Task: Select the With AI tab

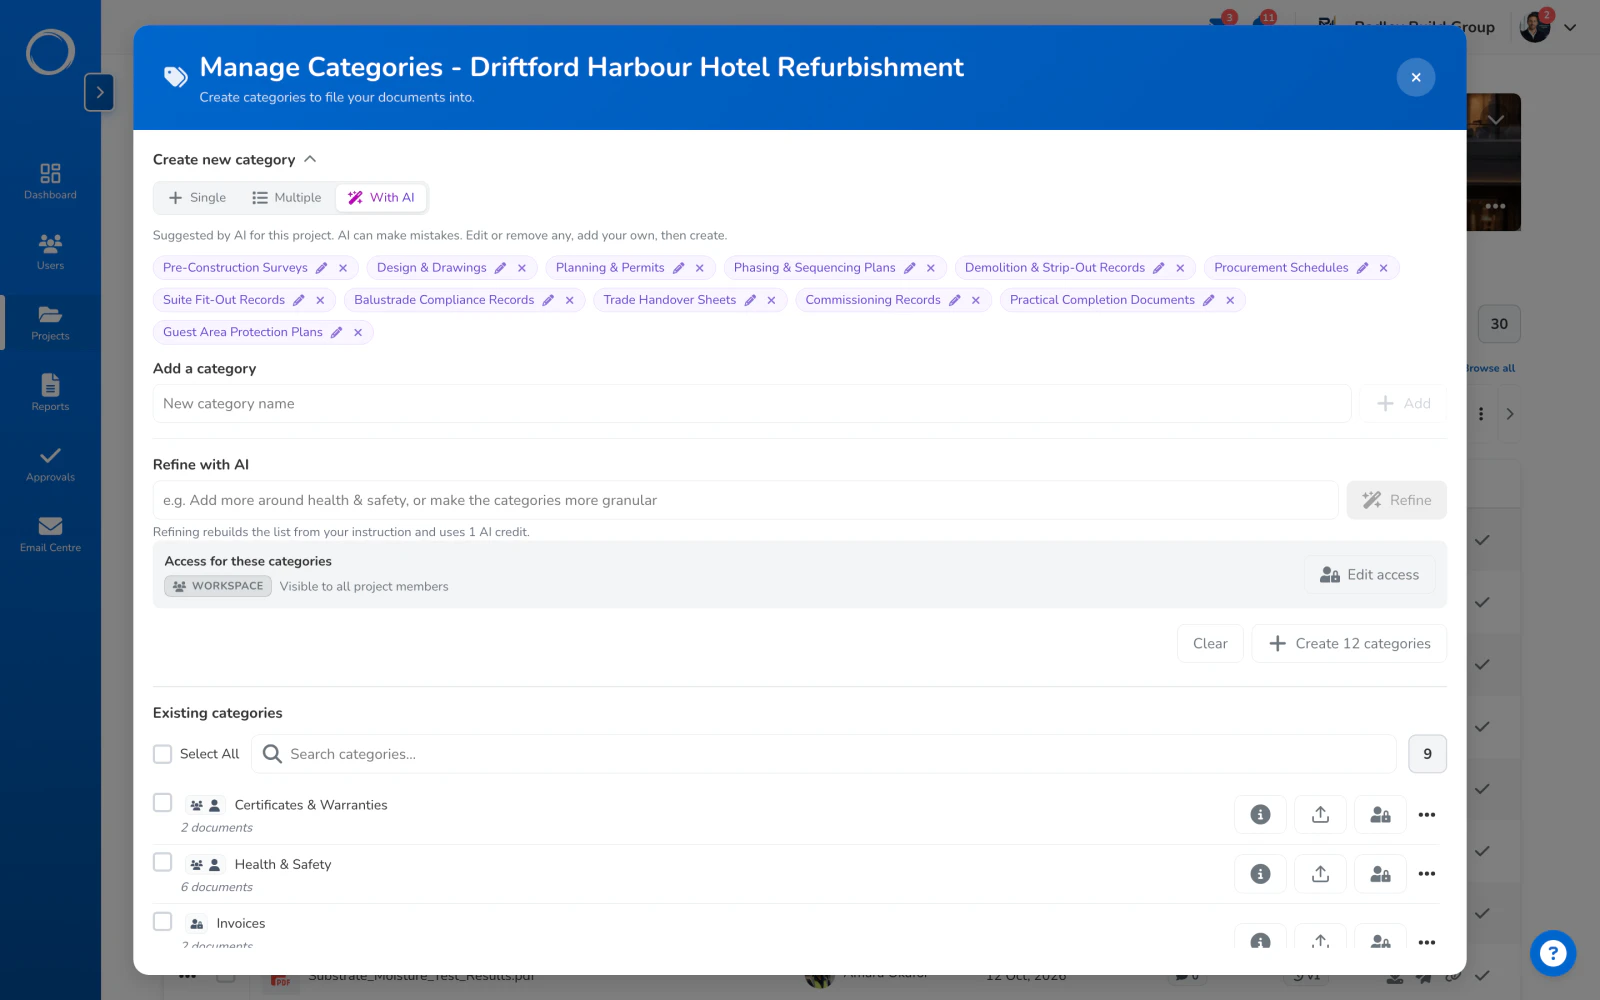Action: tap(381, 198)
